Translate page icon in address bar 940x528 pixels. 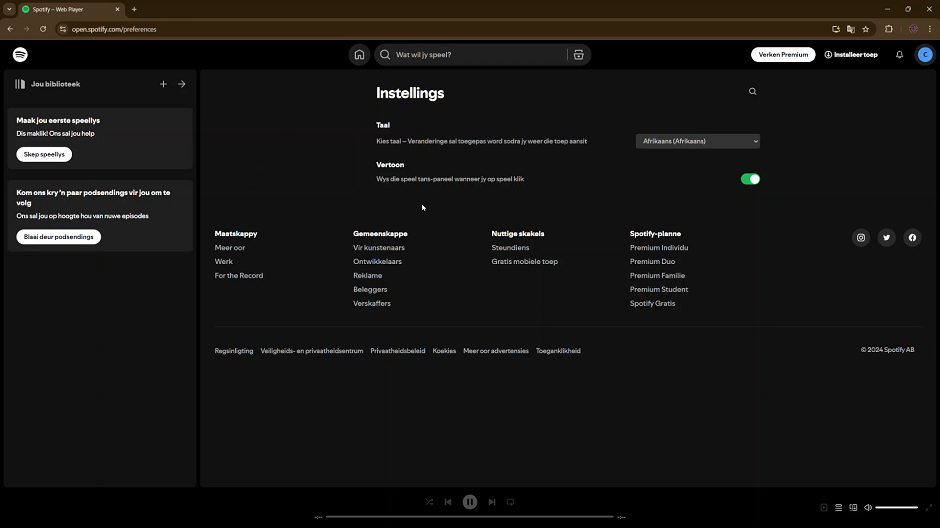(x=851, y=29)
